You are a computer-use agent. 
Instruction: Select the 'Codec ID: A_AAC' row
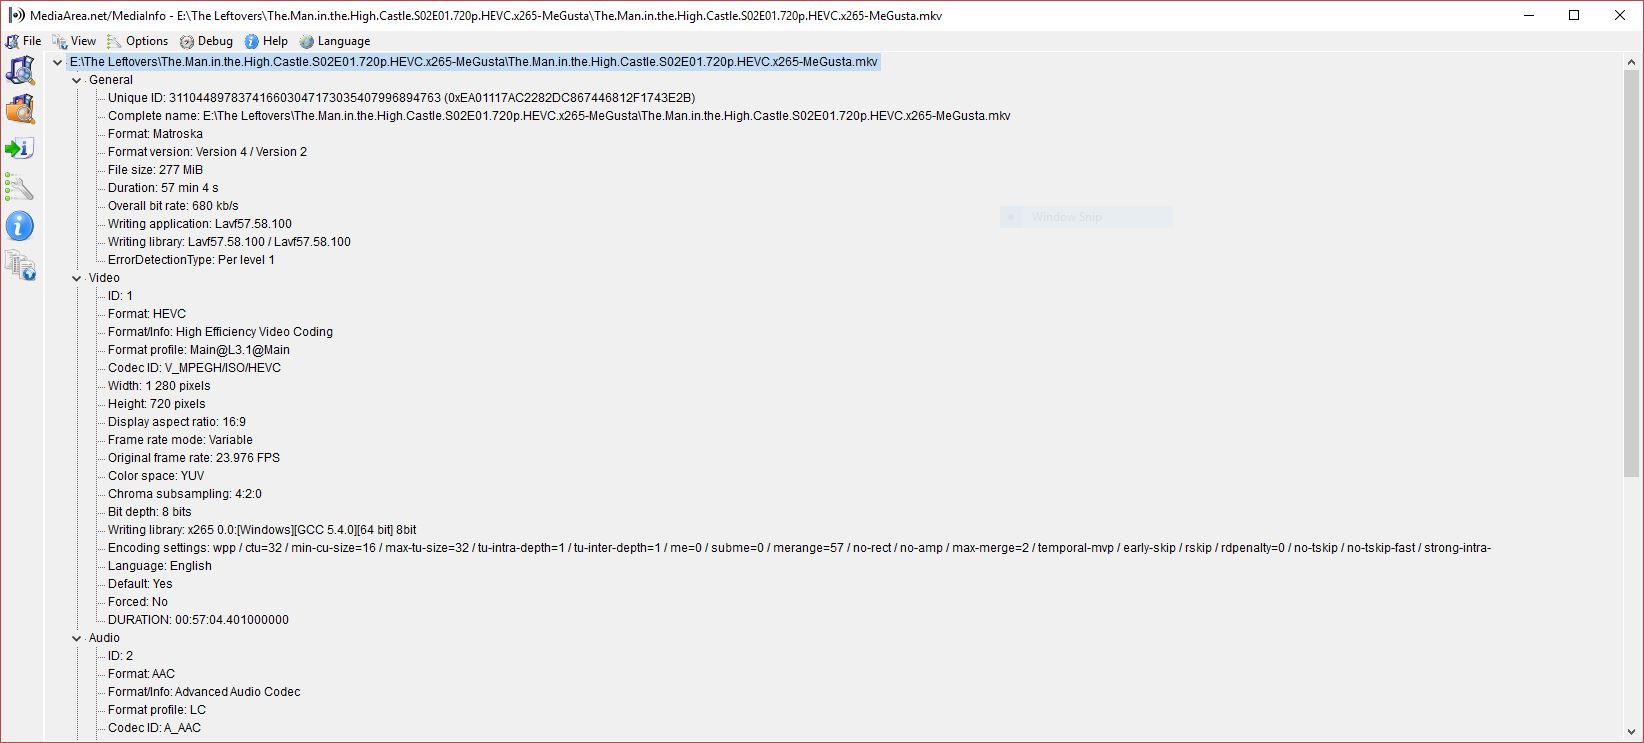[x=154, y=728]
